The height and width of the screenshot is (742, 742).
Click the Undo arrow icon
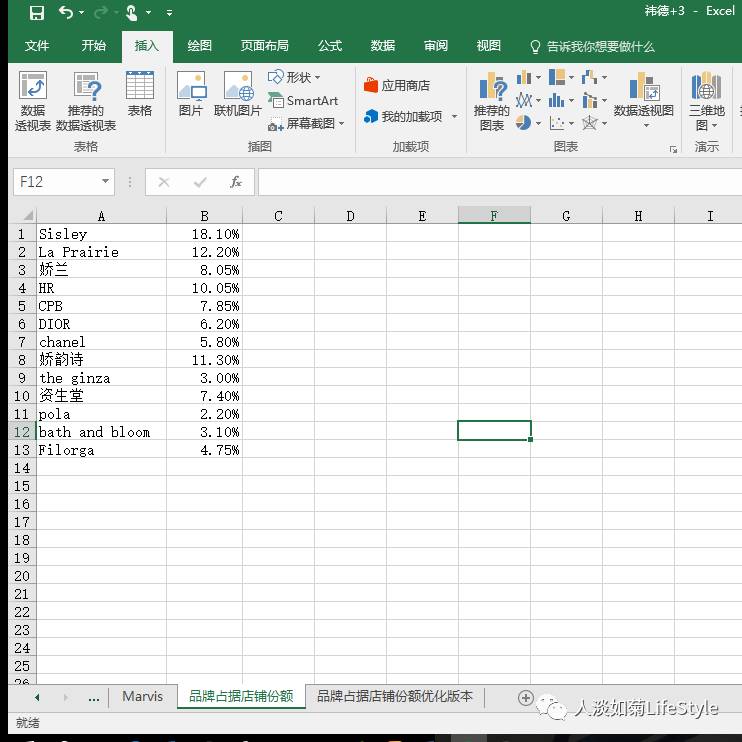click(x=66, y=13)
